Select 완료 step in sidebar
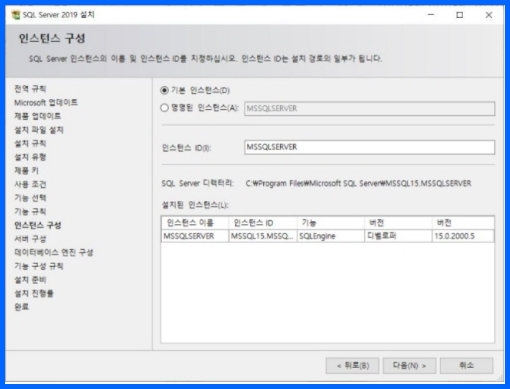The height and width of the screenshot is (389, 510). coord(21,307)
